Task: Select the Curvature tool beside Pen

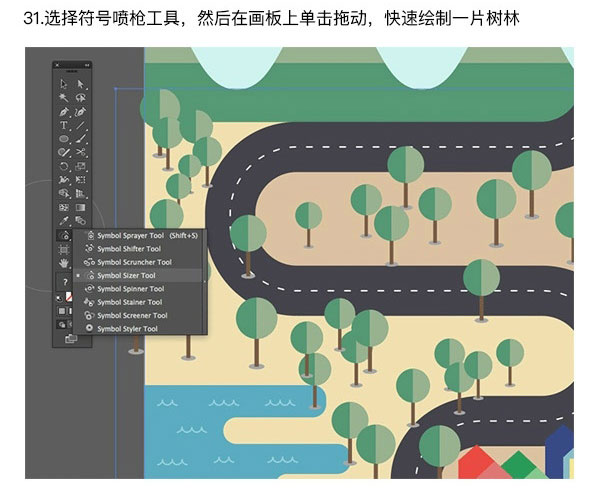Action: tap(80, 112)
